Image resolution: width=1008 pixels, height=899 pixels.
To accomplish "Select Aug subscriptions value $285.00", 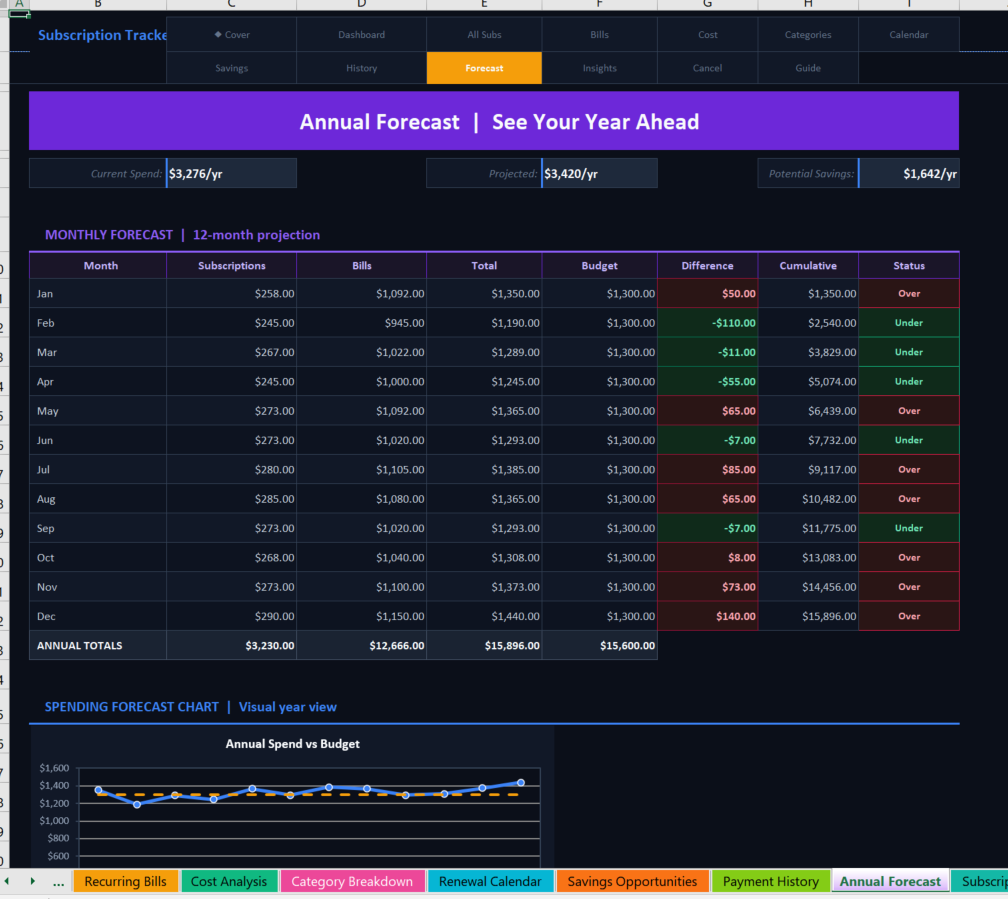I will coord(231,499).
